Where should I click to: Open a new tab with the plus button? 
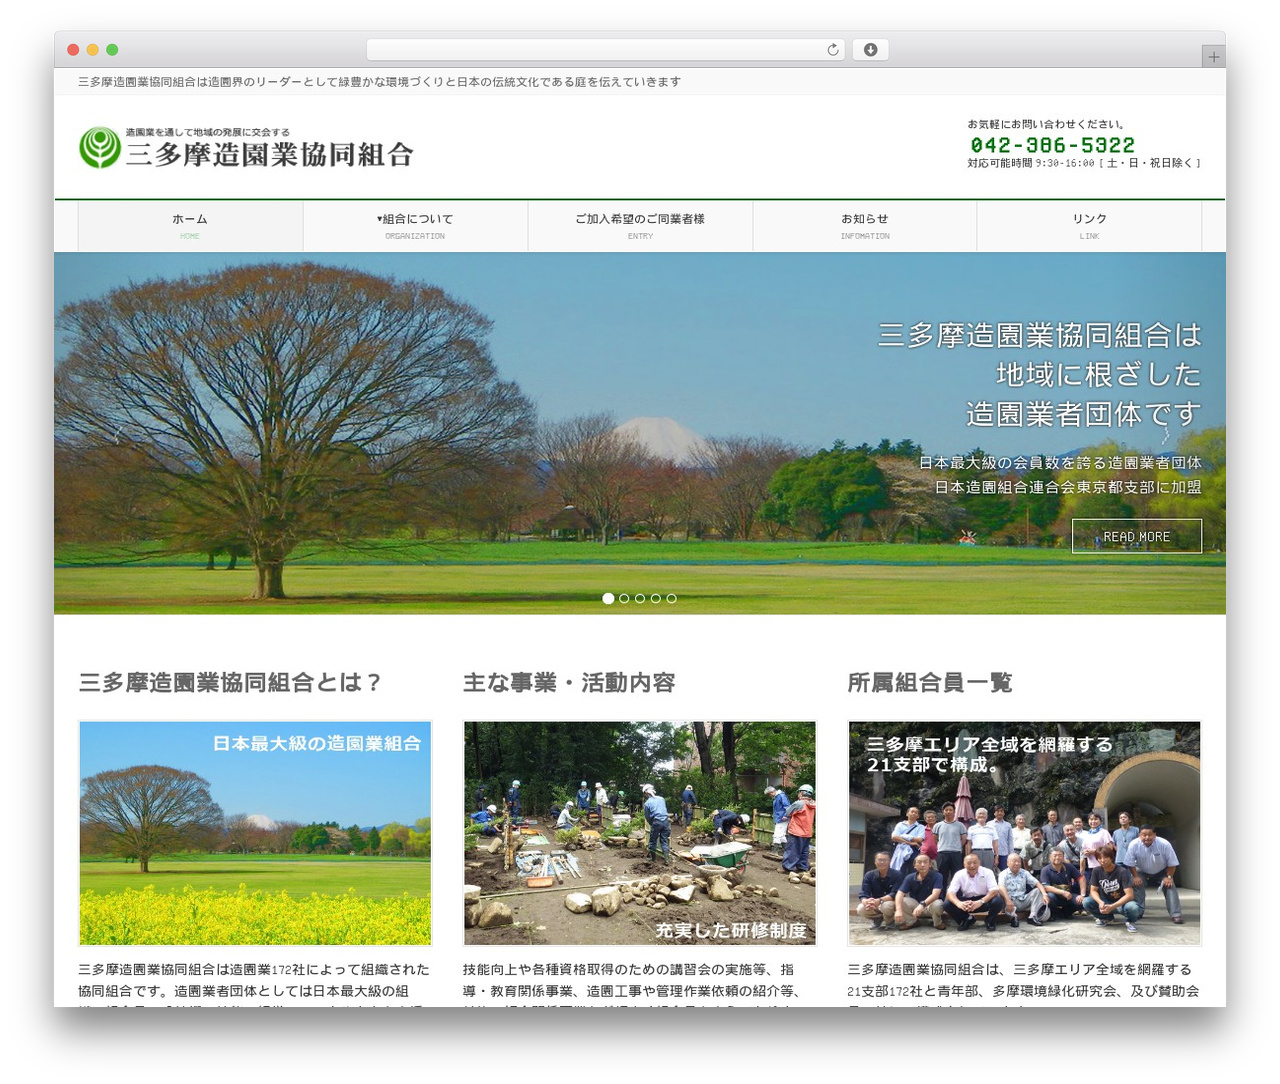[x=1213, y=57]
